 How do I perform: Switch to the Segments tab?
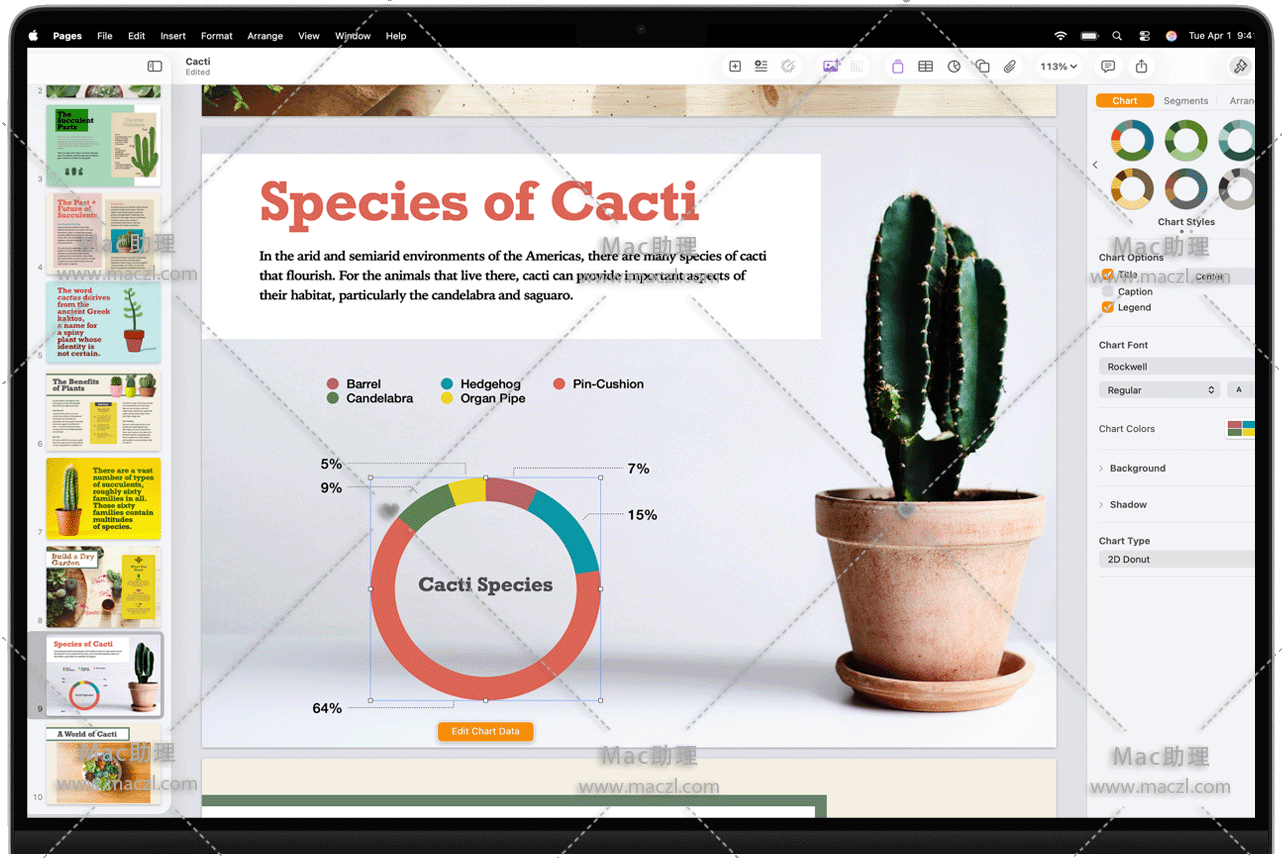[x=1186, y=101]
